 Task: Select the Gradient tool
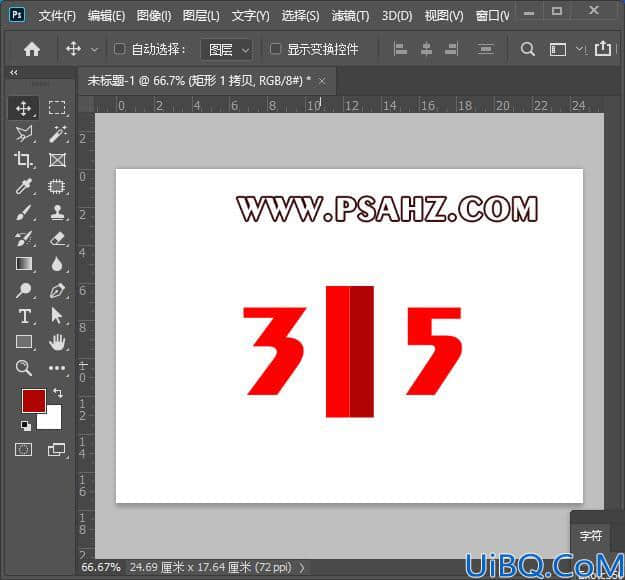(24, 264)
